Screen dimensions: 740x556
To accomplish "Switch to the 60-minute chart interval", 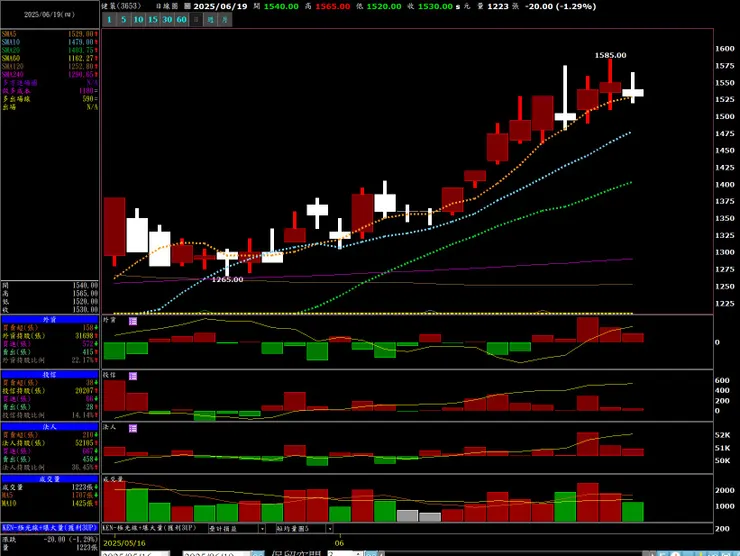I will click(182, 20).
